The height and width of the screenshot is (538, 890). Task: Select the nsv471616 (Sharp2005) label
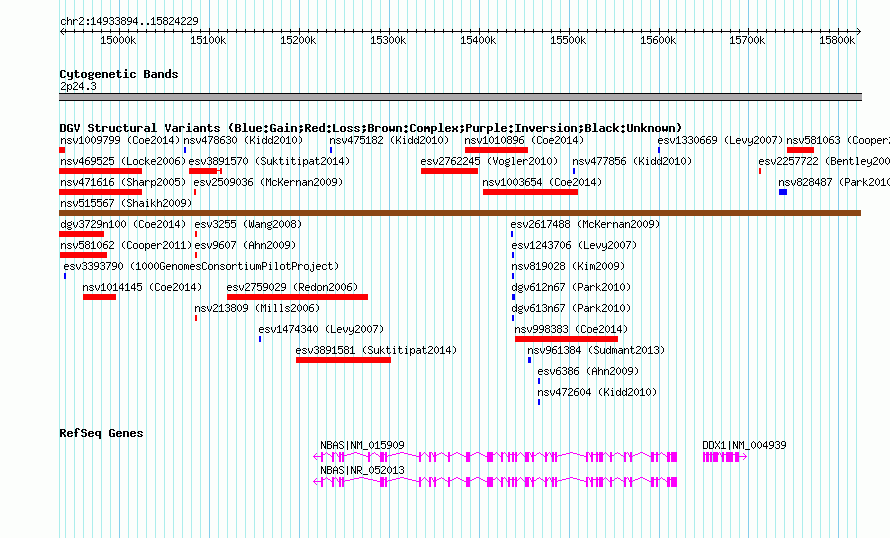point(123,182)
